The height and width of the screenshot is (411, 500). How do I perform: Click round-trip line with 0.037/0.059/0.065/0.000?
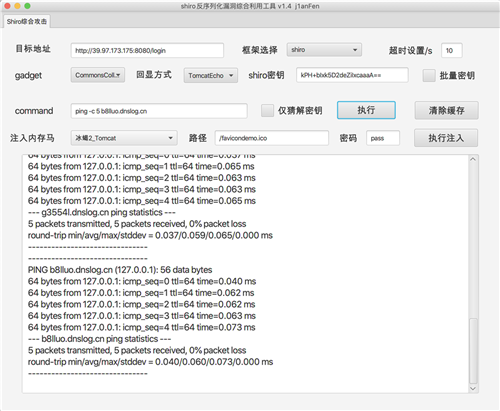point(150,235)
